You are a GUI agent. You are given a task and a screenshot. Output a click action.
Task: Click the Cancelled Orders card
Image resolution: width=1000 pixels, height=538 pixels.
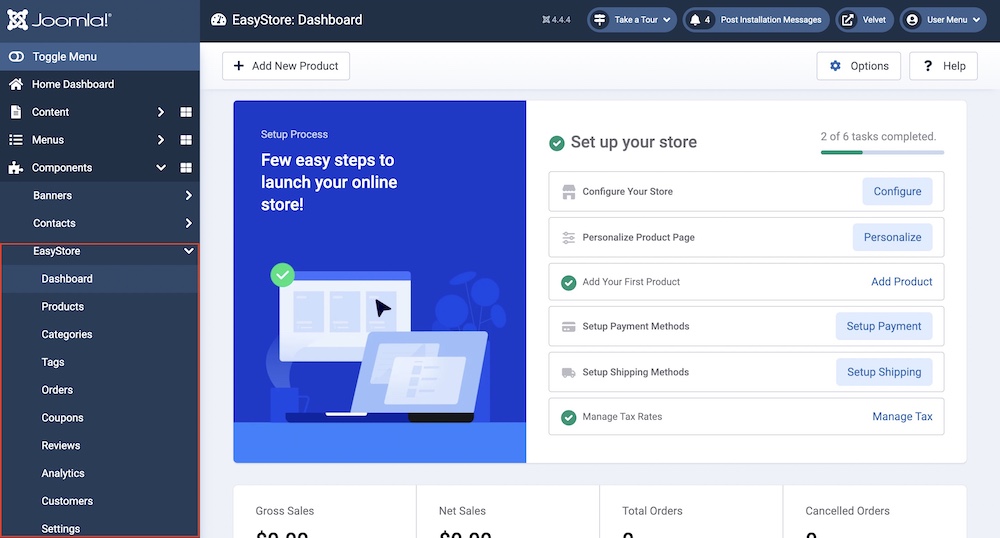(874, 511)
